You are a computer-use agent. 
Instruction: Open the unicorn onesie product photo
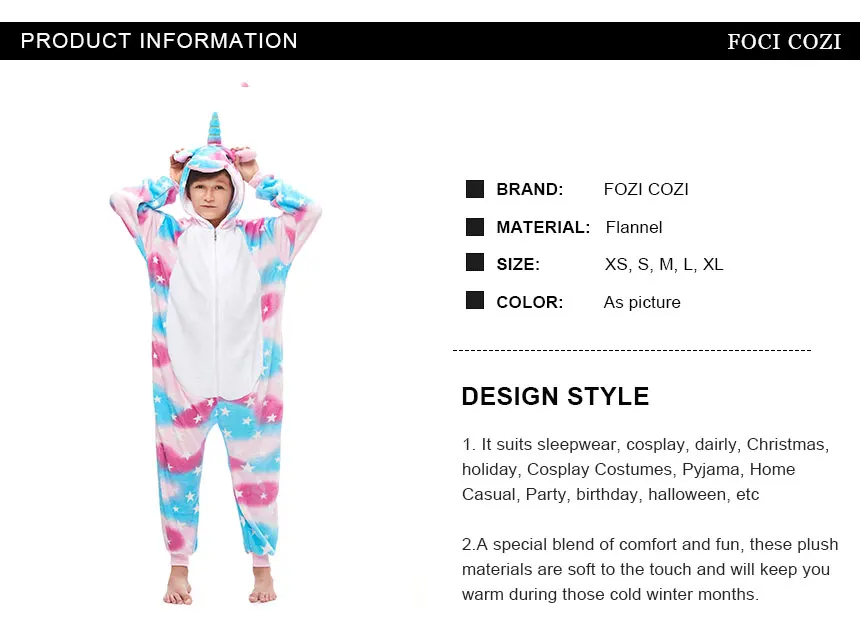[216, 358]
